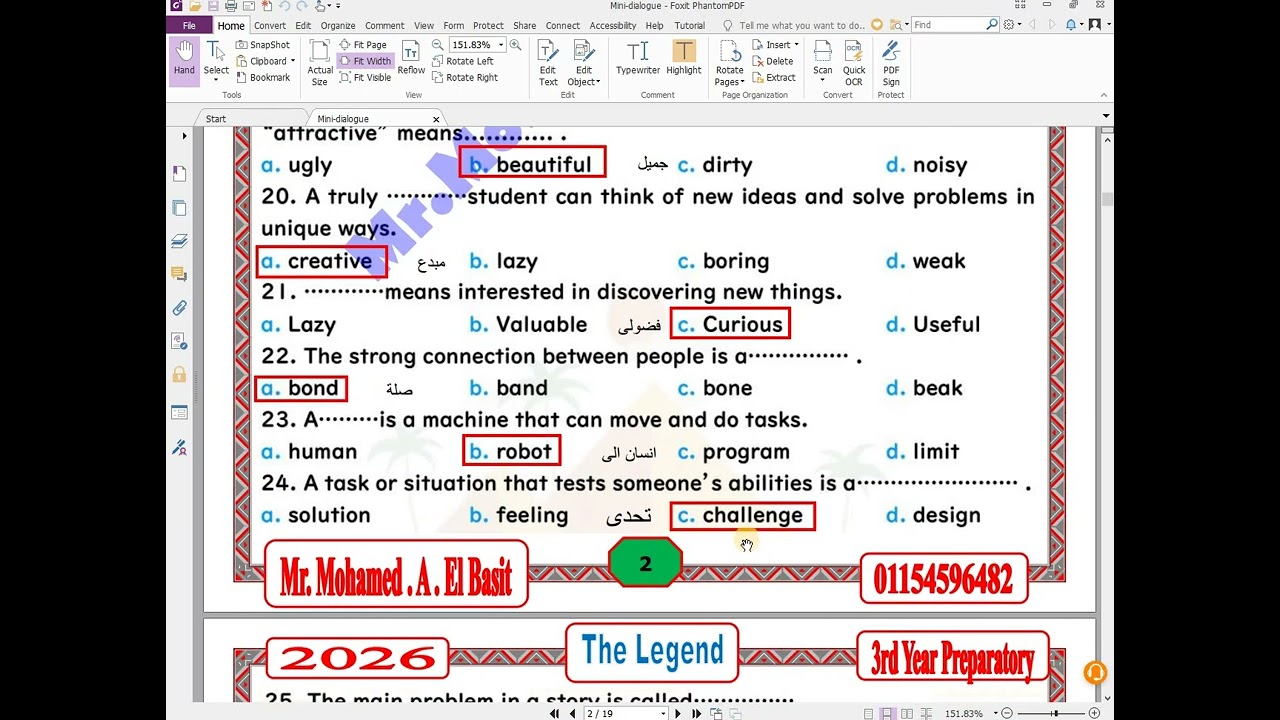Open the File menu
The height and width of the screenshot is (720, 1280).
(189, 25)
